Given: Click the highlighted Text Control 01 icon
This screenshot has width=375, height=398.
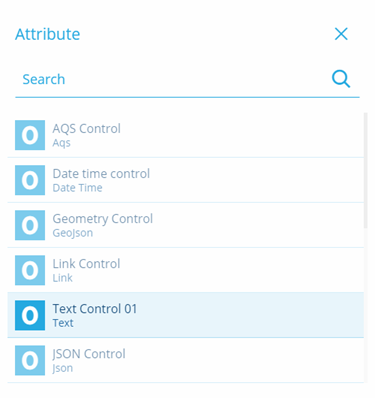Looking at the screenshot, I should click(x=30, y=315).
